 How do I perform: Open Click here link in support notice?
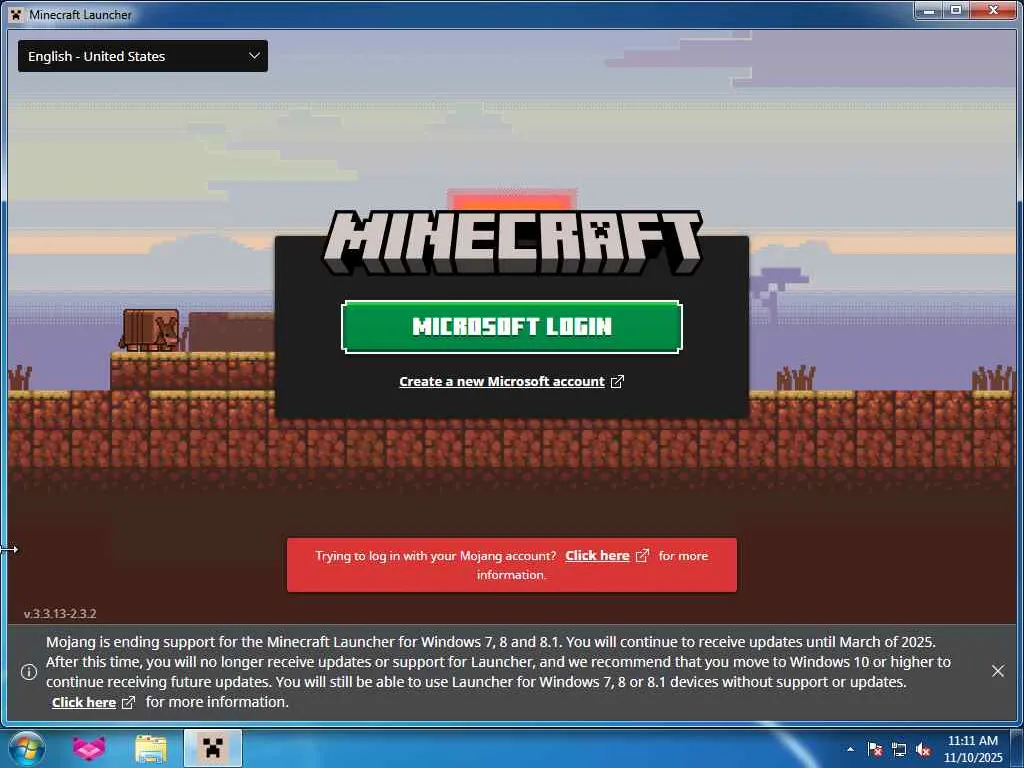(84, 703)
